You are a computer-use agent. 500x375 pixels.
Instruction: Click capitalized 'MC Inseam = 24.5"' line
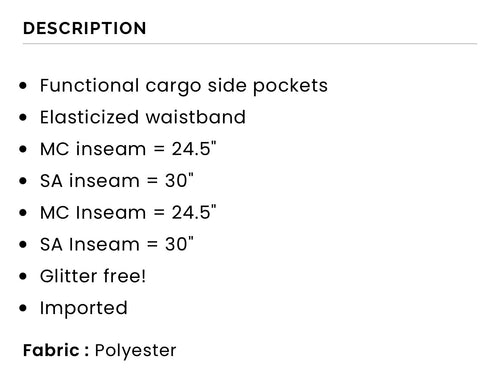point(128,212)
